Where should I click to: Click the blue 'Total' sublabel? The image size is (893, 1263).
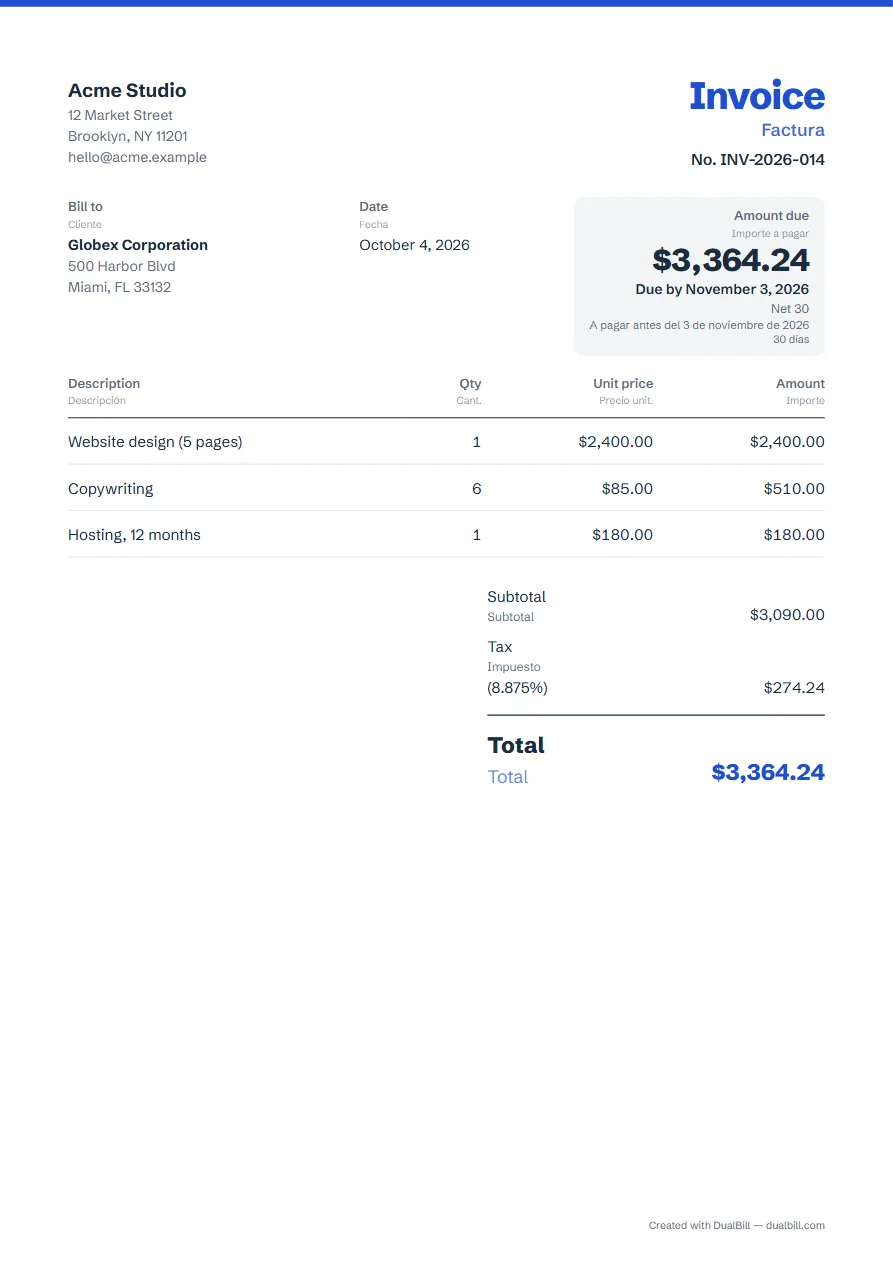point(507,777)
